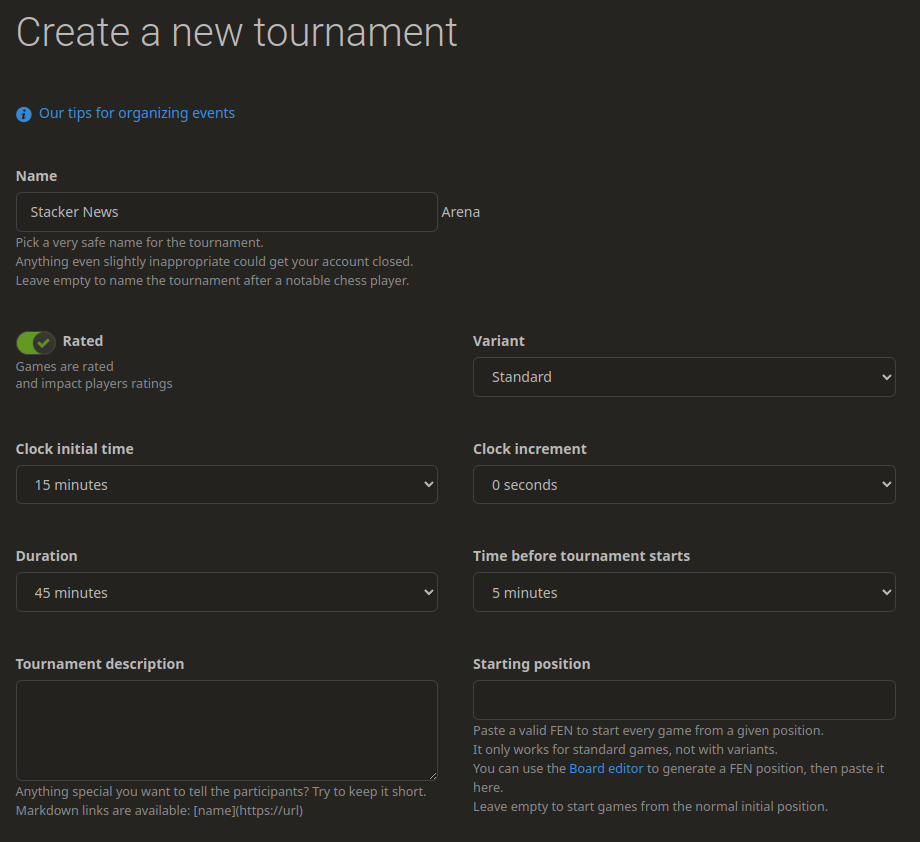Click the Tournament description text area
920x842 pixels.
226,730
